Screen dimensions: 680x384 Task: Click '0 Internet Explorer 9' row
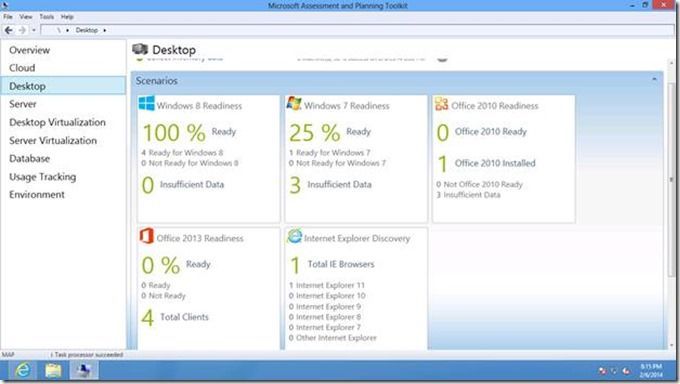(325, 306)
